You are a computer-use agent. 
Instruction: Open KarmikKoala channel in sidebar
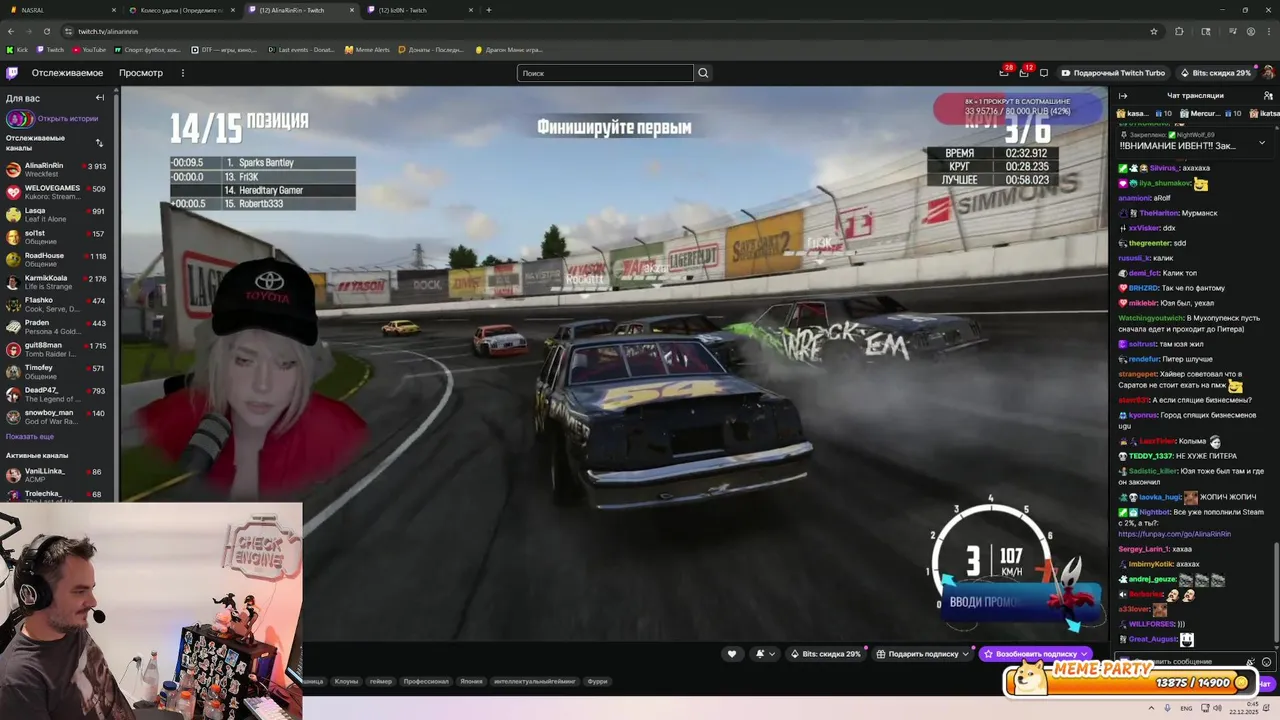click(58, 282)
